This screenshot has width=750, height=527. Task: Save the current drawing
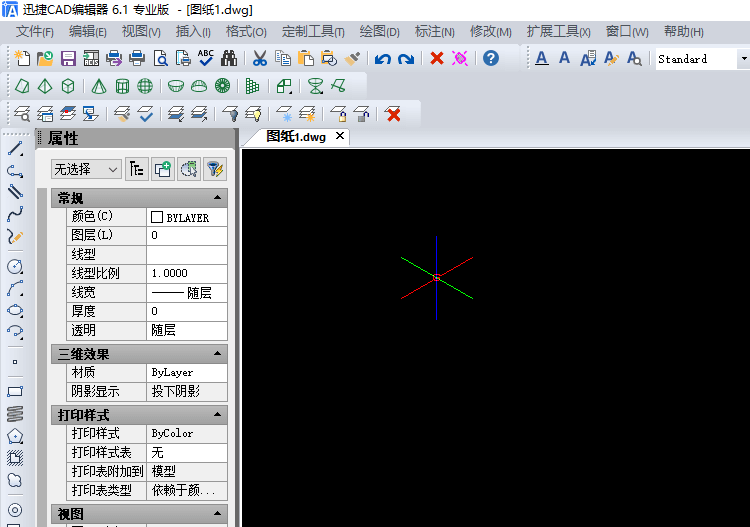(68, 58)
